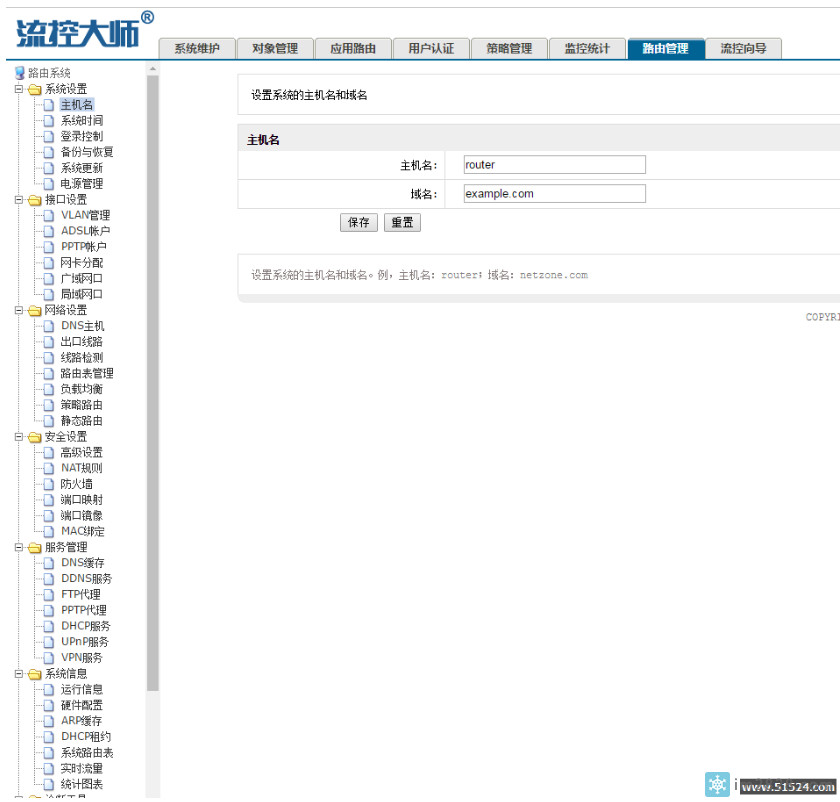Click the 服务管理 folder icon
Screen dimensions: 840x802
(35, 548)
